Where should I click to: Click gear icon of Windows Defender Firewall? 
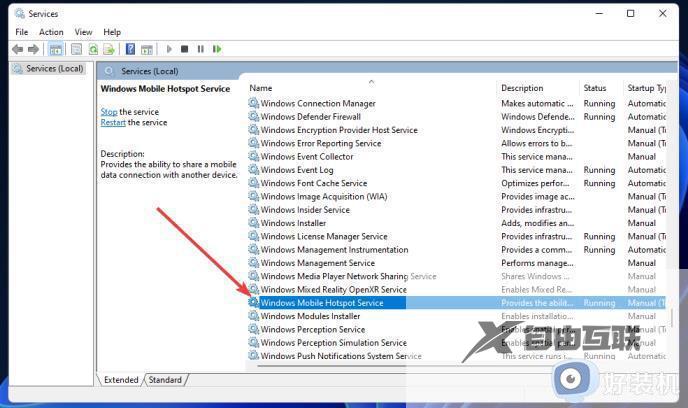tap(254, 116)
